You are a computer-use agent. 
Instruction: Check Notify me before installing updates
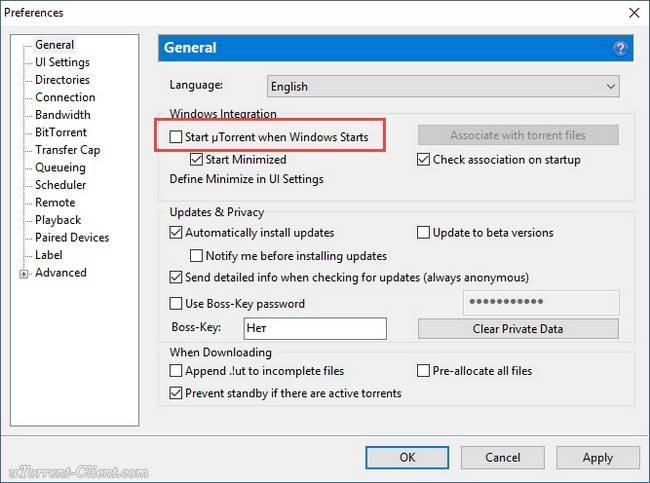(x=196, y=255)
